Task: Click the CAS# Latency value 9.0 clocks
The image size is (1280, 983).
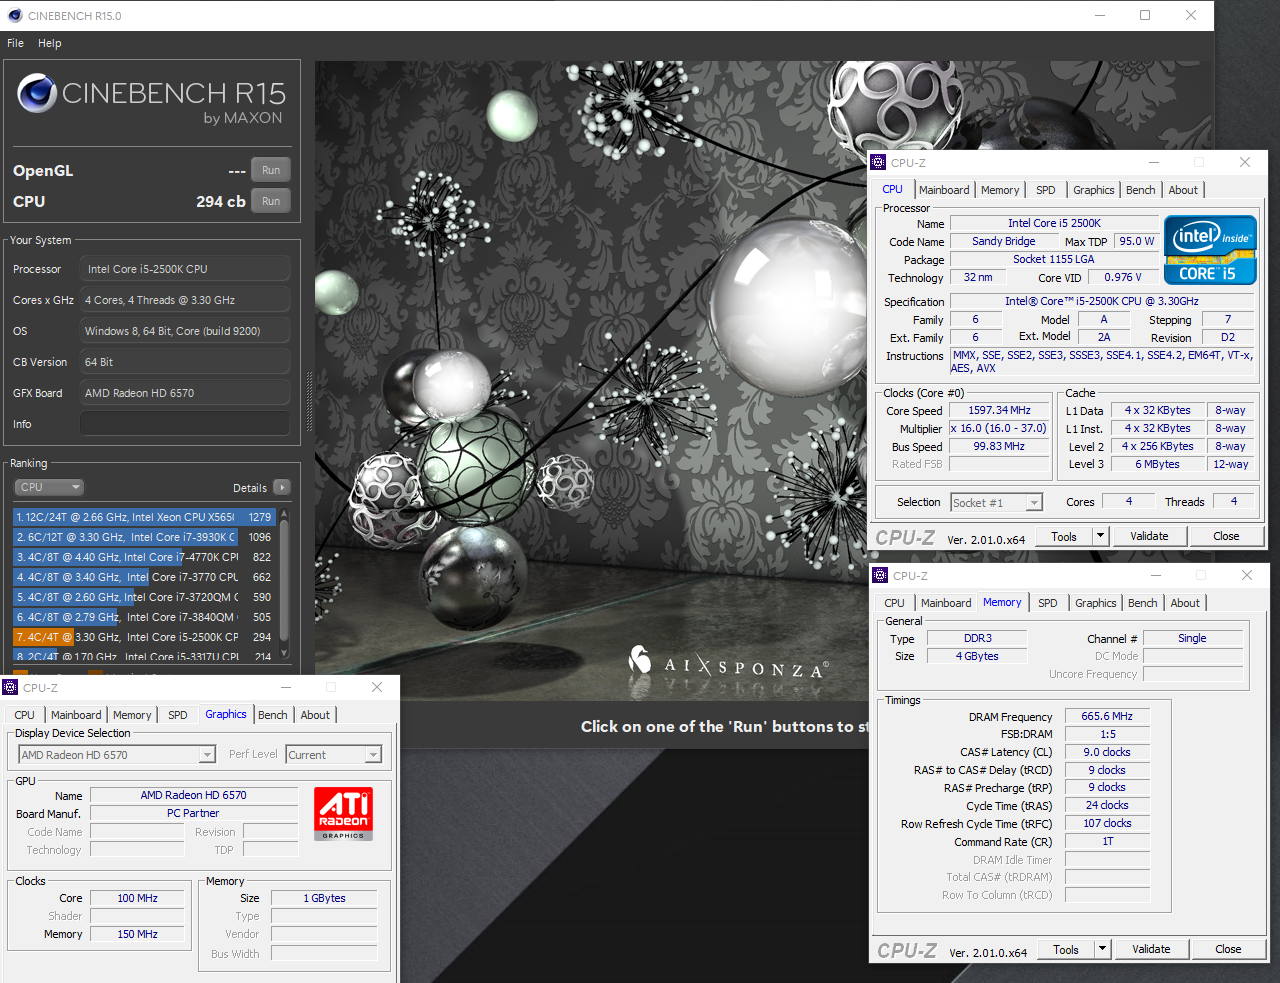Action: (1107, 752)
